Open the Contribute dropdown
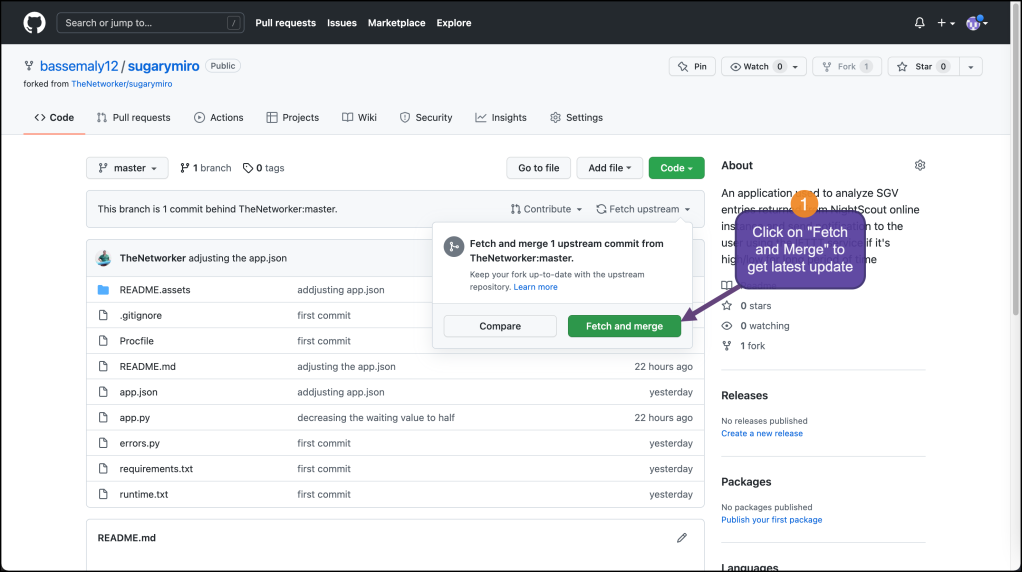The width and height of the screenshot is (1022, 572). (x=546, y=209)
